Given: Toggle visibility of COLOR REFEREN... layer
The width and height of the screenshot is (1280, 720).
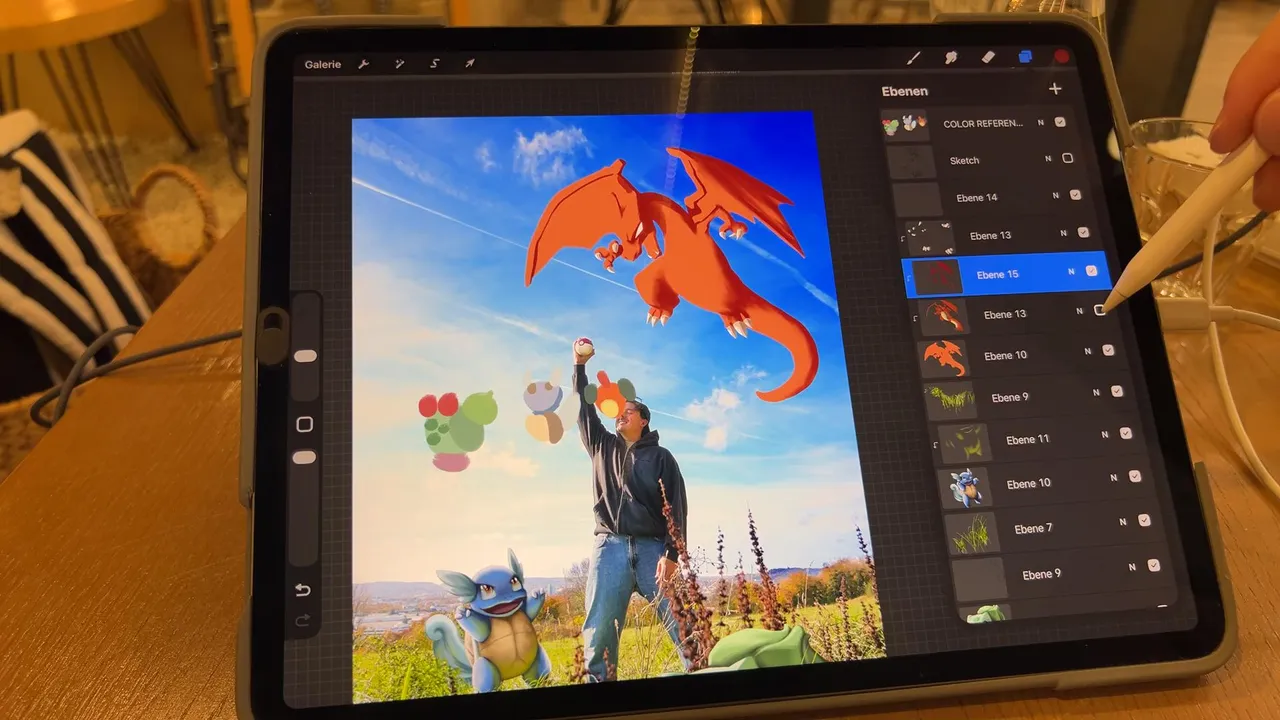Looking at the screenshot, I should [x=1060, y=122].
